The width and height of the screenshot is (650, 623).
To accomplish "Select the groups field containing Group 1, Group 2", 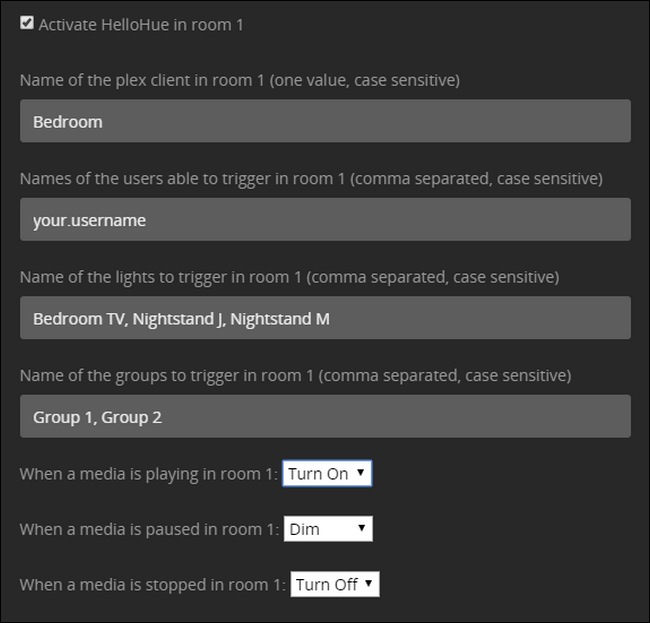I will pos(325,416).
